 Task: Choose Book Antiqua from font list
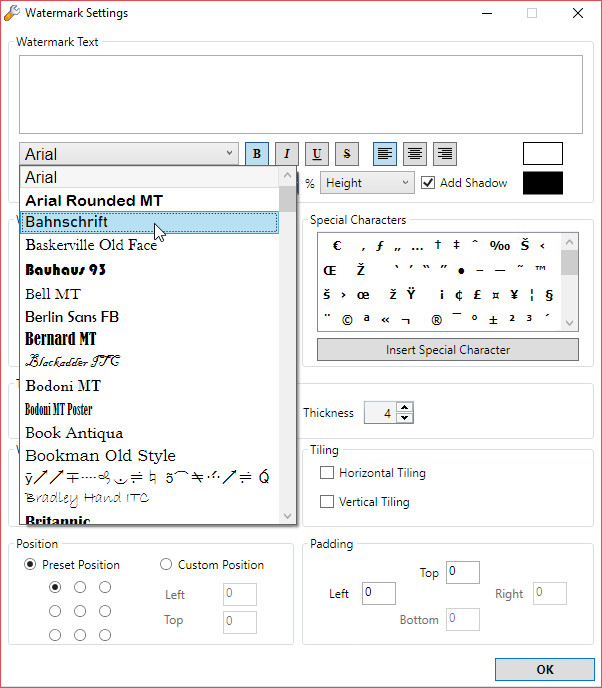150,433
